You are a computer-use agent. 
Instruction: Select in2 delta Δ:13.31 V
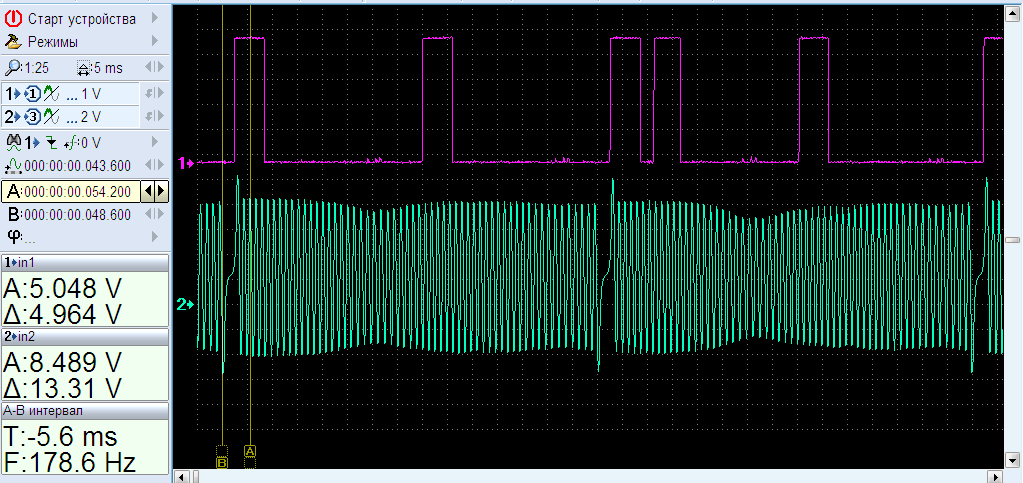click(x=62, y=388)
